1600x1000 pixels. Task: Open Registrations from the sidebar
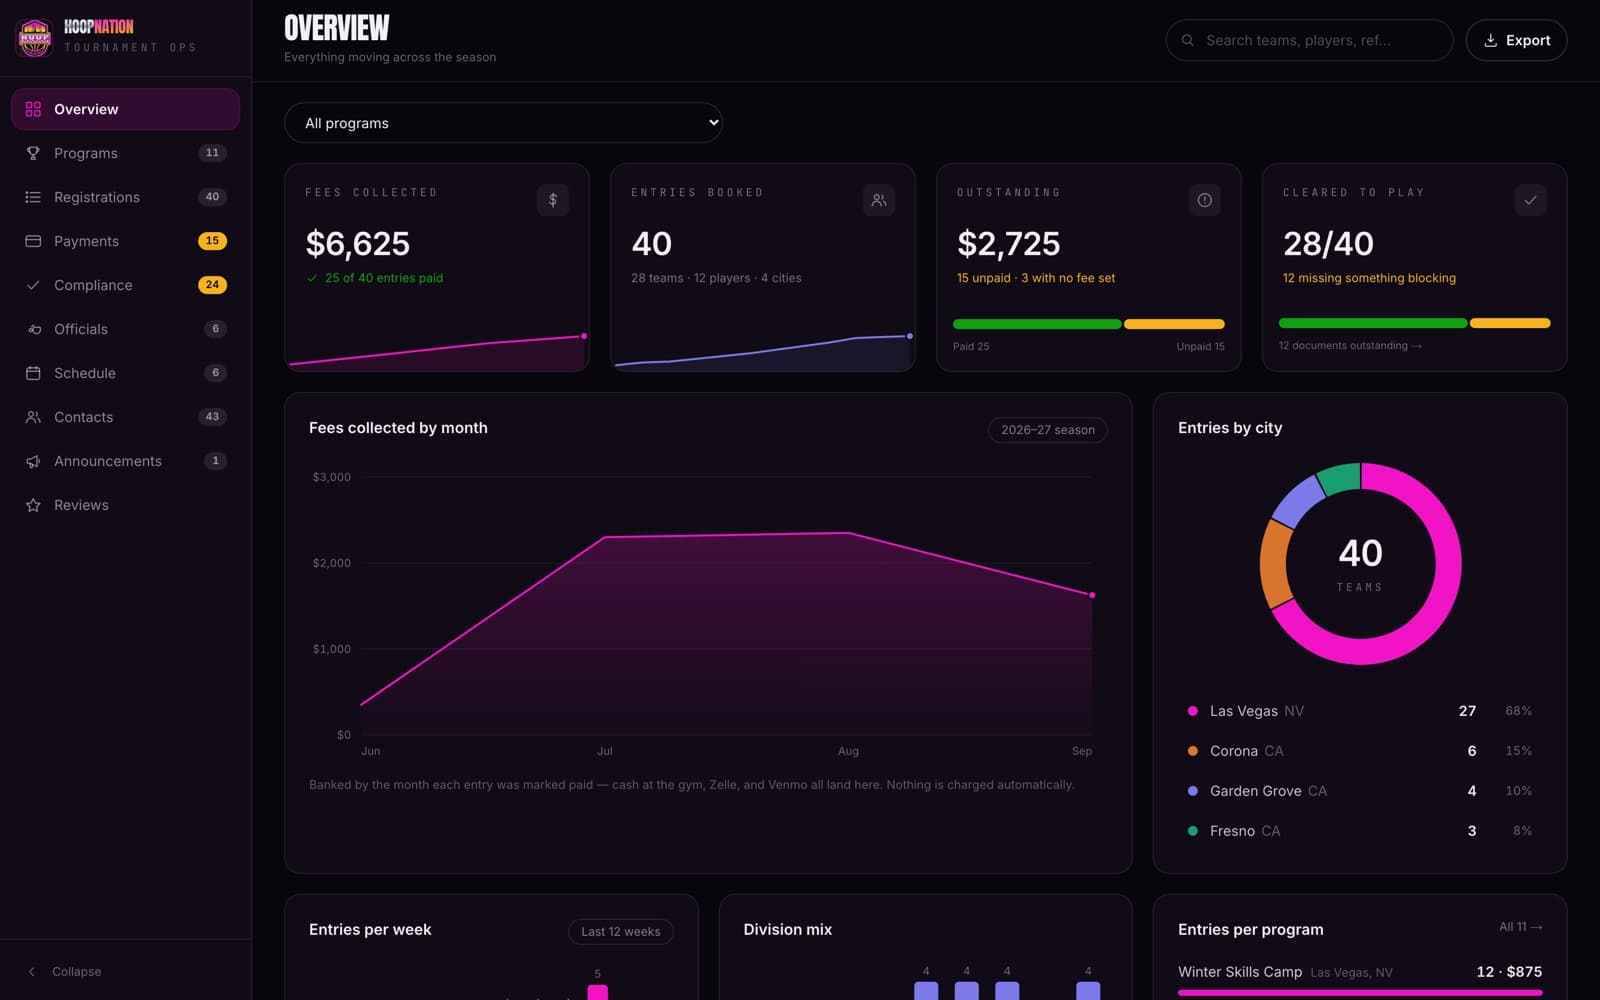click(125, 197)
